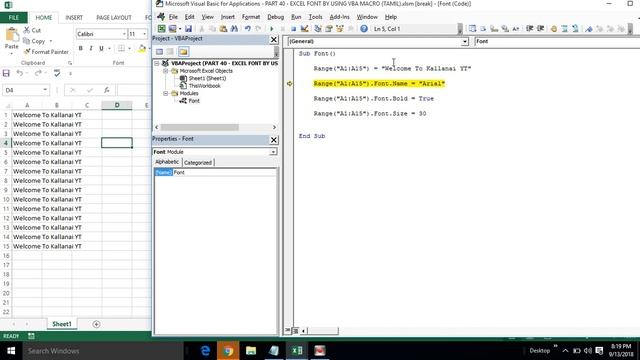640x360 pixels.
Task: Toggle Underline in Excel ribbon
Action: tap(101, 48)
